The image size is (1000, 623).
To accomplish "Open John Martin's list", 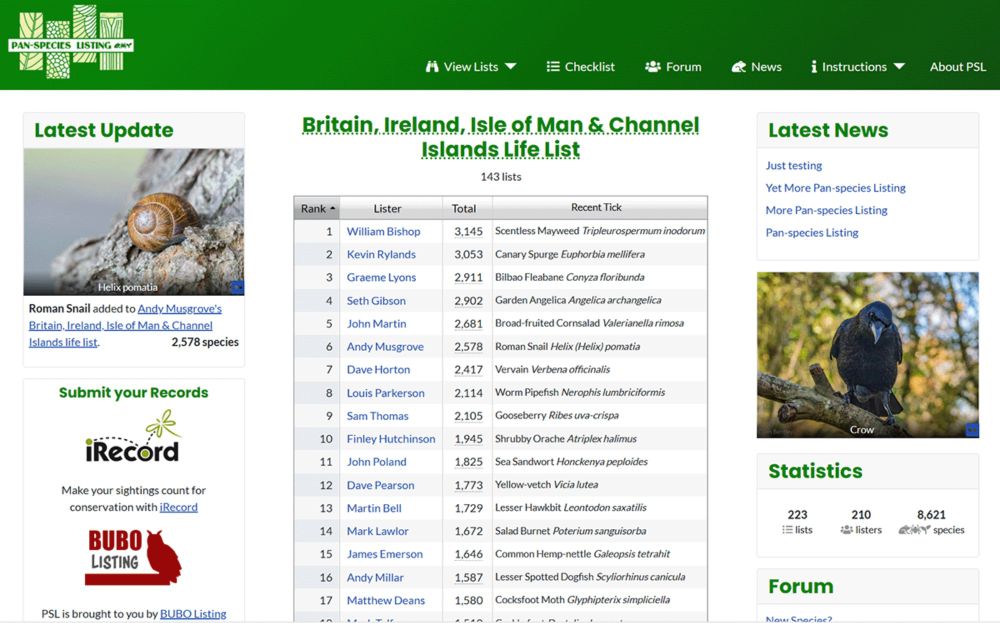I will [376, 323].
